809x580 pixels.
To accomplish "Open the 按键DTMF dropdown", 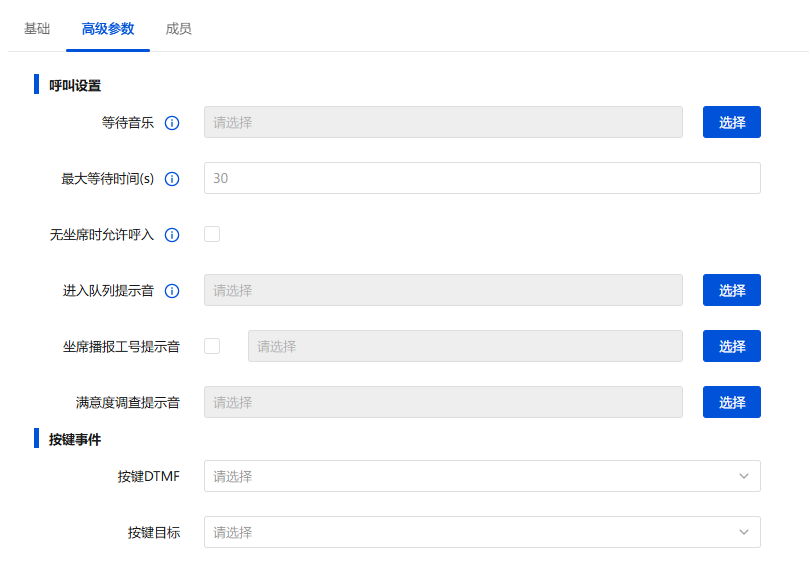I will (x=481, y=476).
